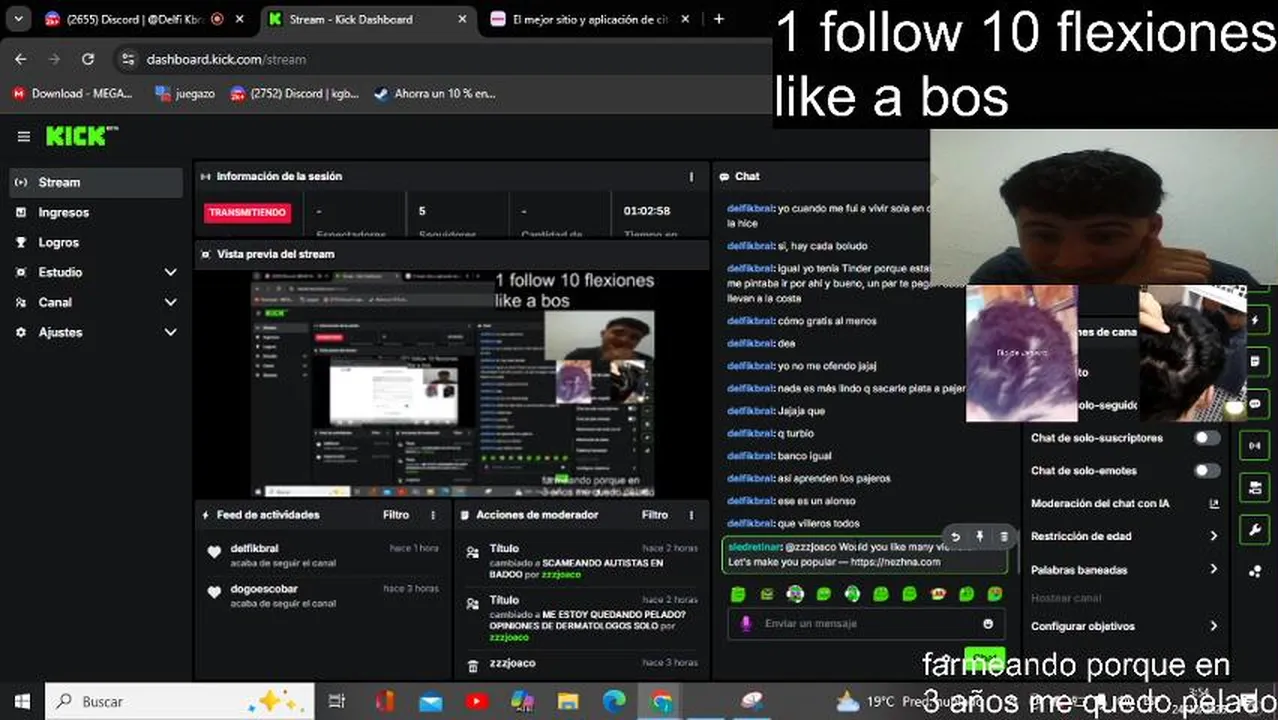Screen dimensions: 1278x720
Task: Expand Ajustes menu chevron
Action: (x=170, y=332)
